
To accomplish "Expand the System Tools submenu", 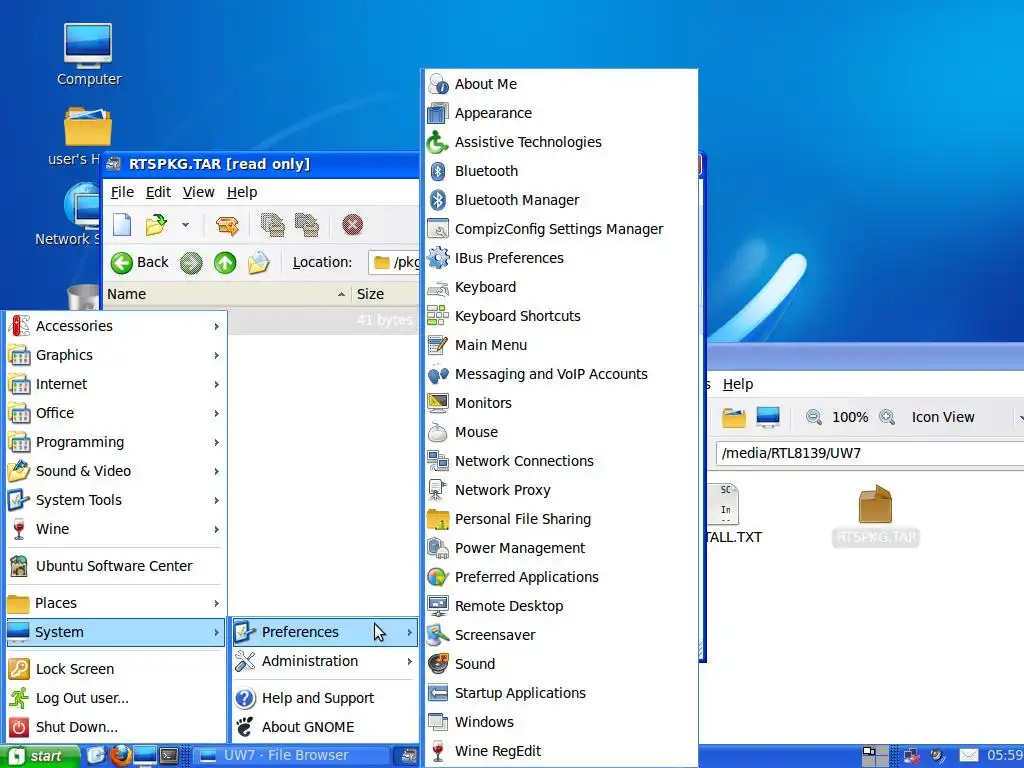I will coord(116,500).
